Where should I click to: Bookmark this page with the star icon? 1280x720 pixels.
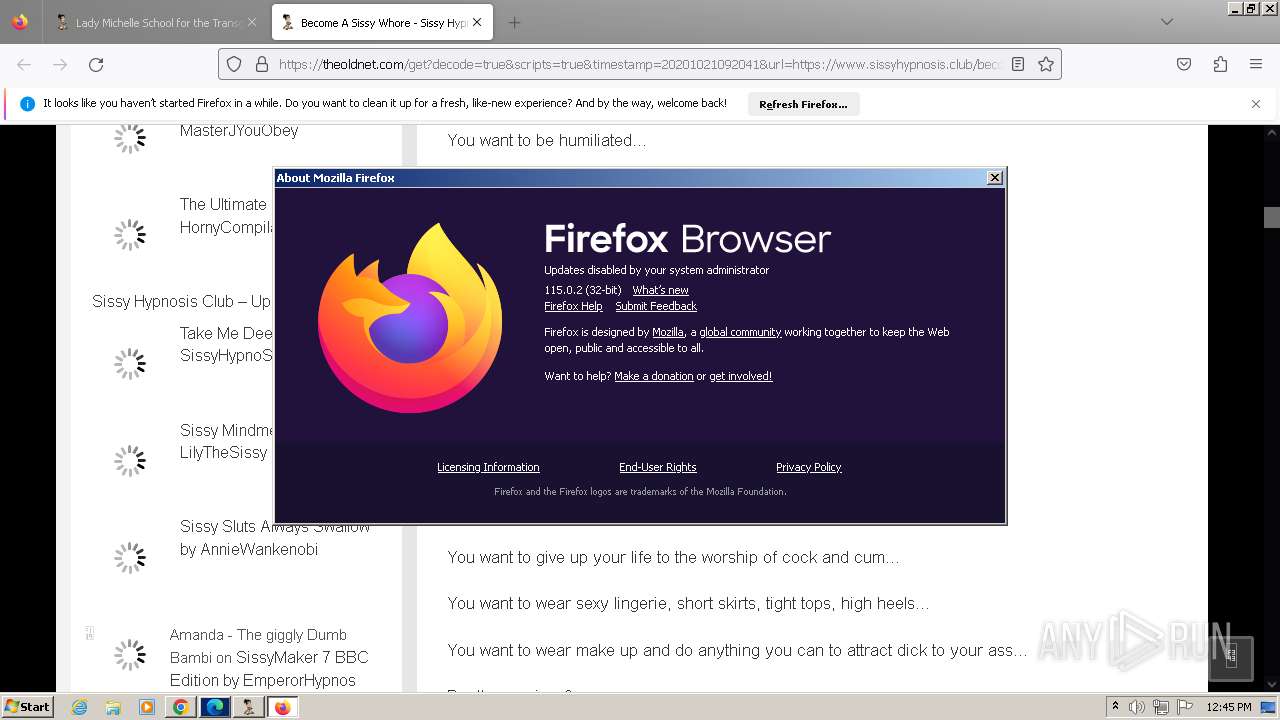(x=1046, y=64)
